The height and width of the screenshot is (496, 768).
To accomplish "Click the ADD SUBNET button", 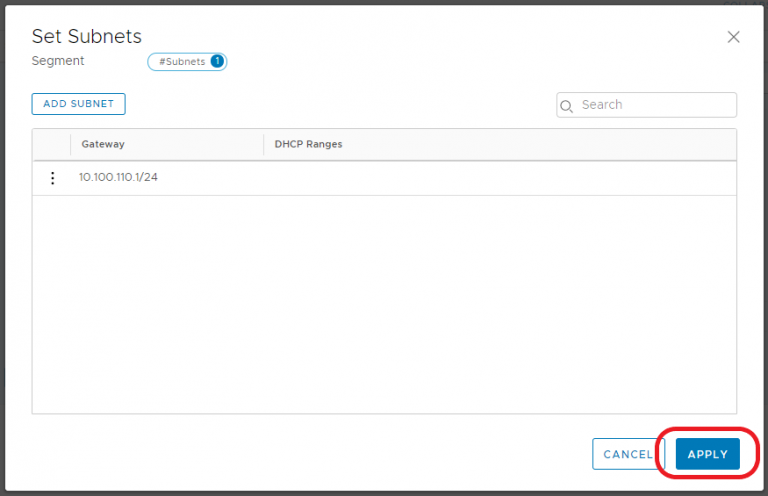I will (78, 104).
